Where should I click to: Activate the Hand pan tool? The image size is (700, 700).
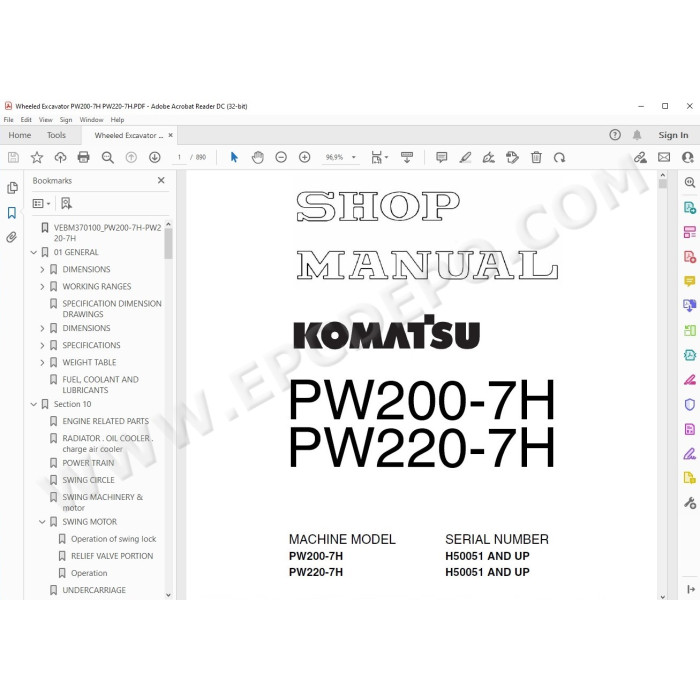[258, 157]
